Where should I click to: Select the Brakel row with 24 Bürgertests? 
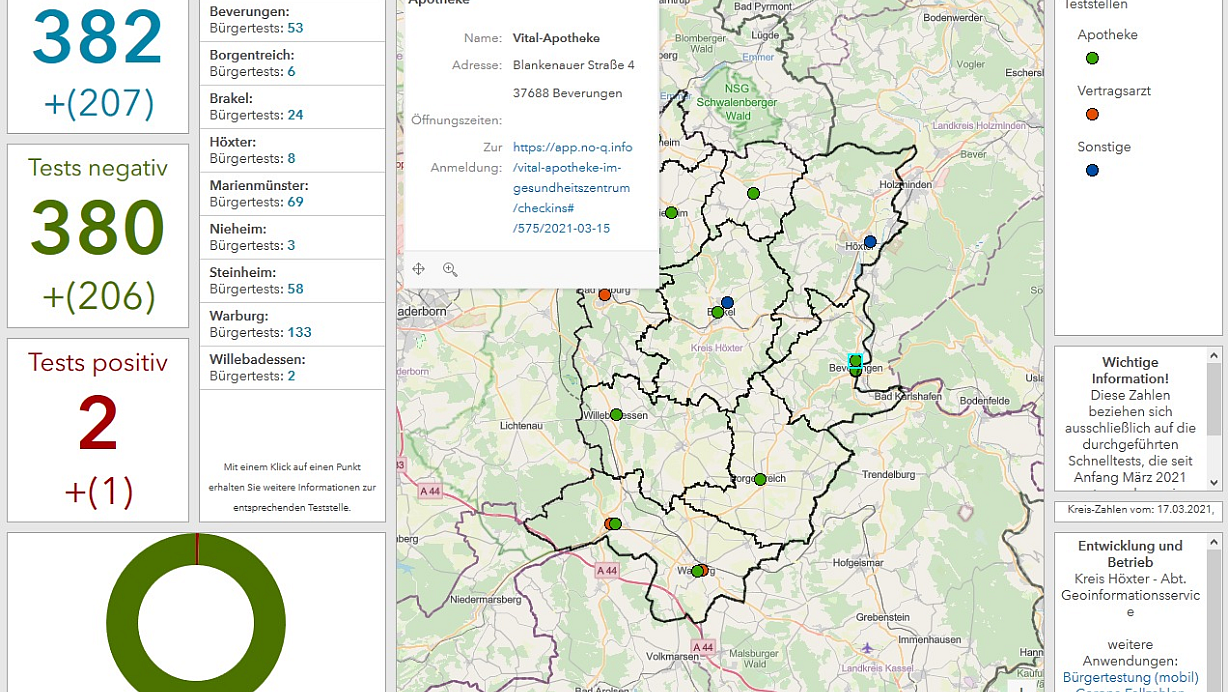(x=292, y=107)
